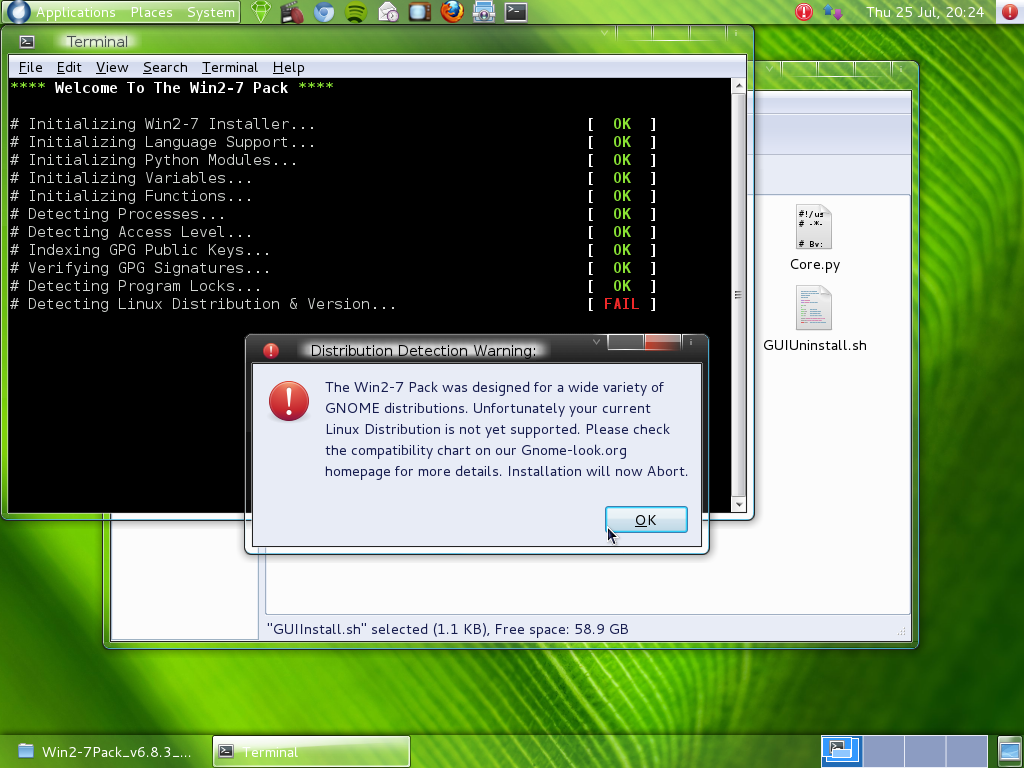Open the file manager title bar dropdown arrow
Viewport: 1024px width, 768px height.
(770, 69)
